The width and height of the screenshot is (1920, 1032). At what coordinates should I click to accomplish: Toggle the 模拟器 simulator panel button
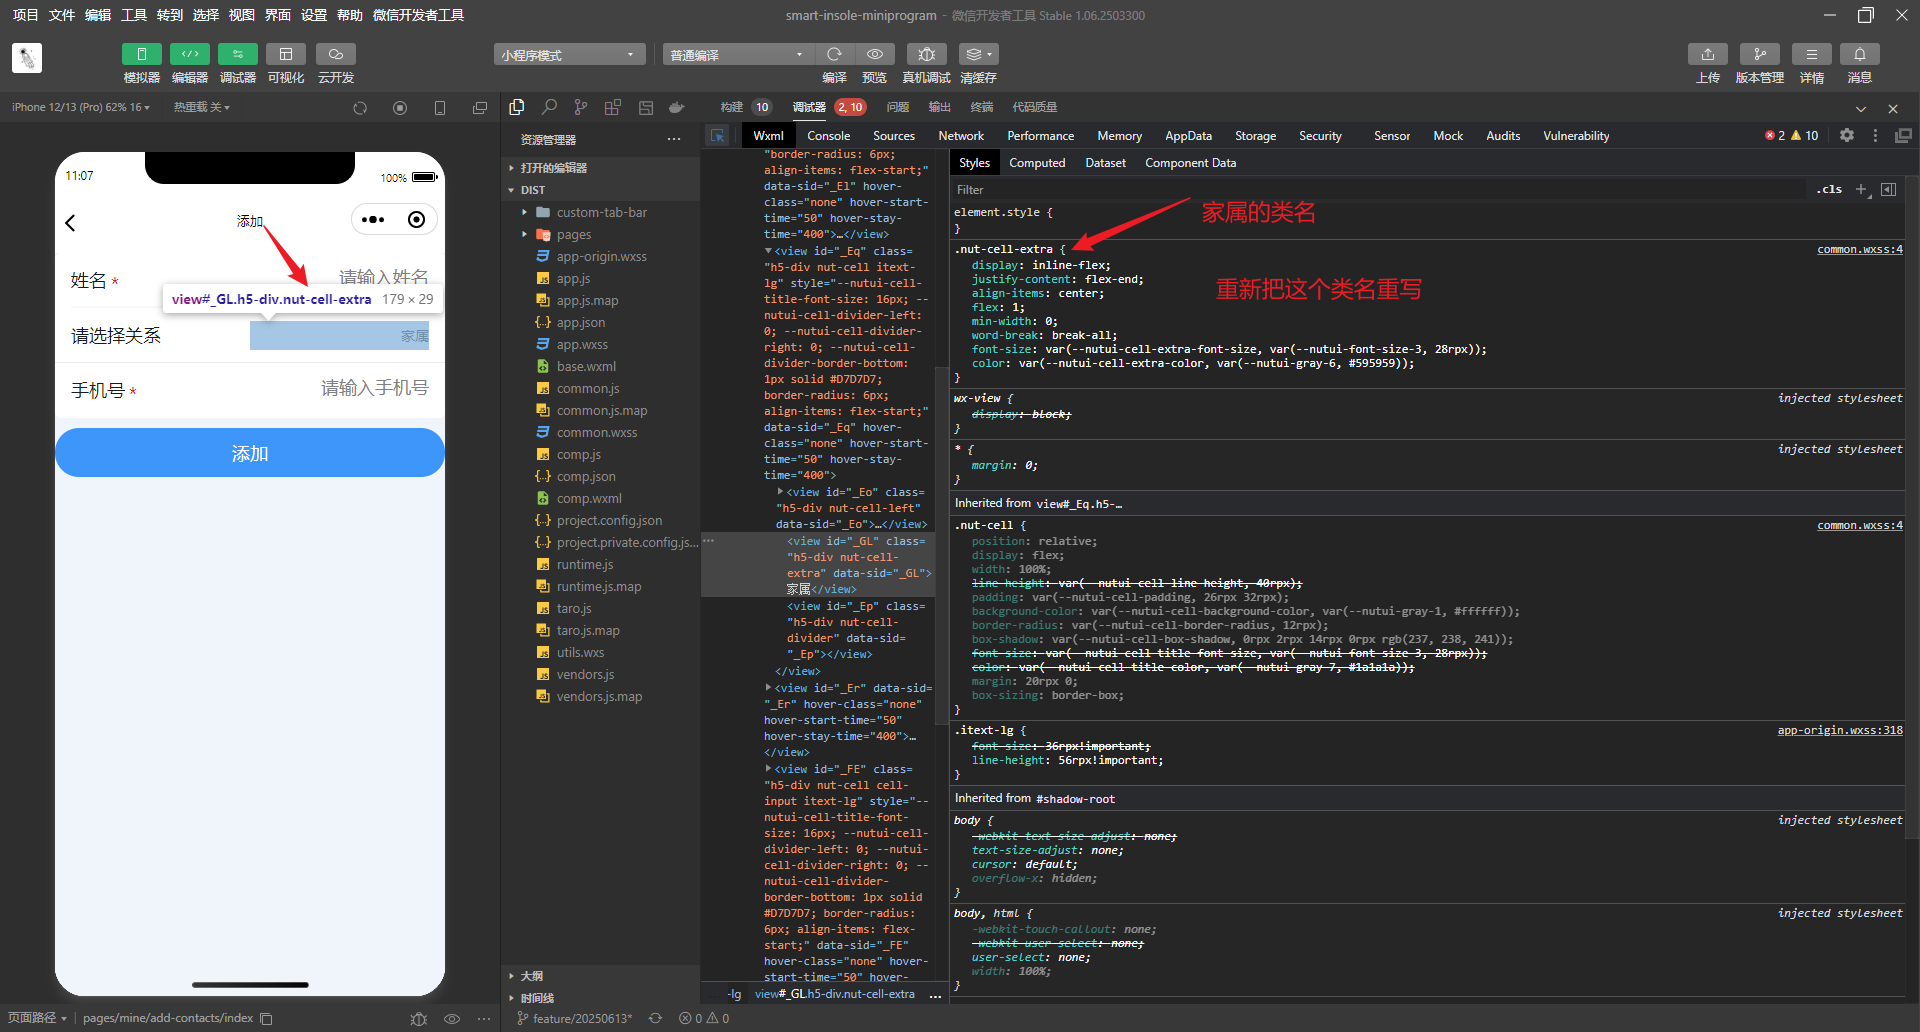[141, 54]
